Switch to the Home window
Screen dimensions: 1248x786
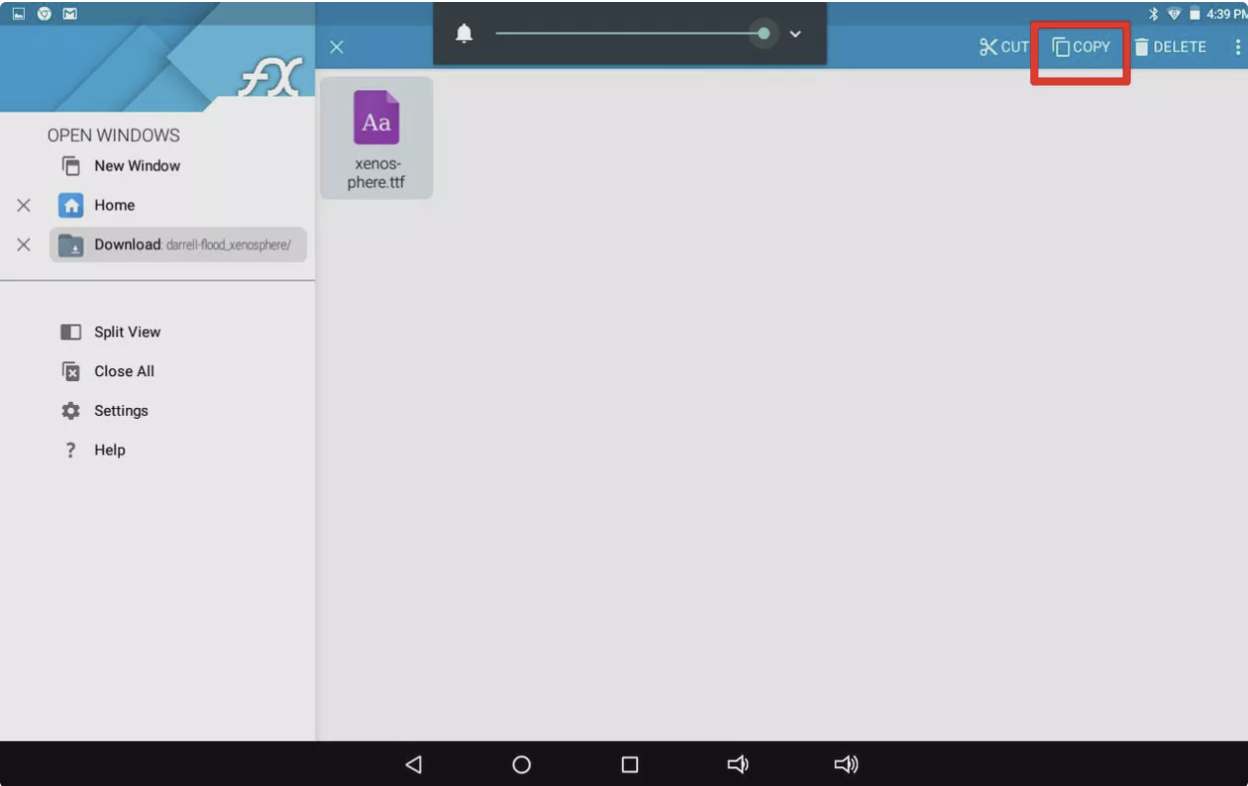coord(113,205)
